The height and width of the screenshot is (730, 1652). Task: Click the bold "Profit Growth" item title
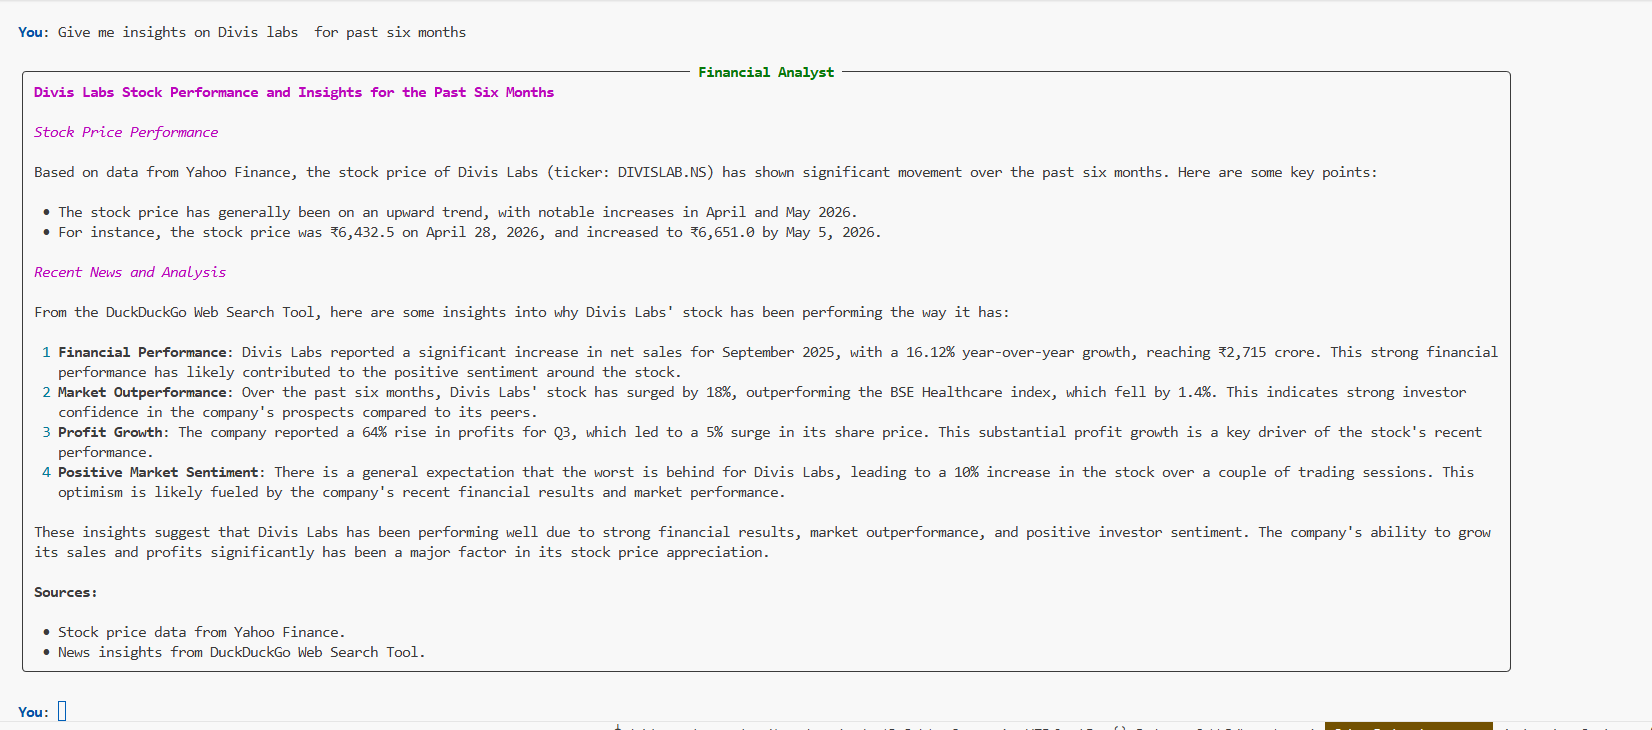point(110,432)
